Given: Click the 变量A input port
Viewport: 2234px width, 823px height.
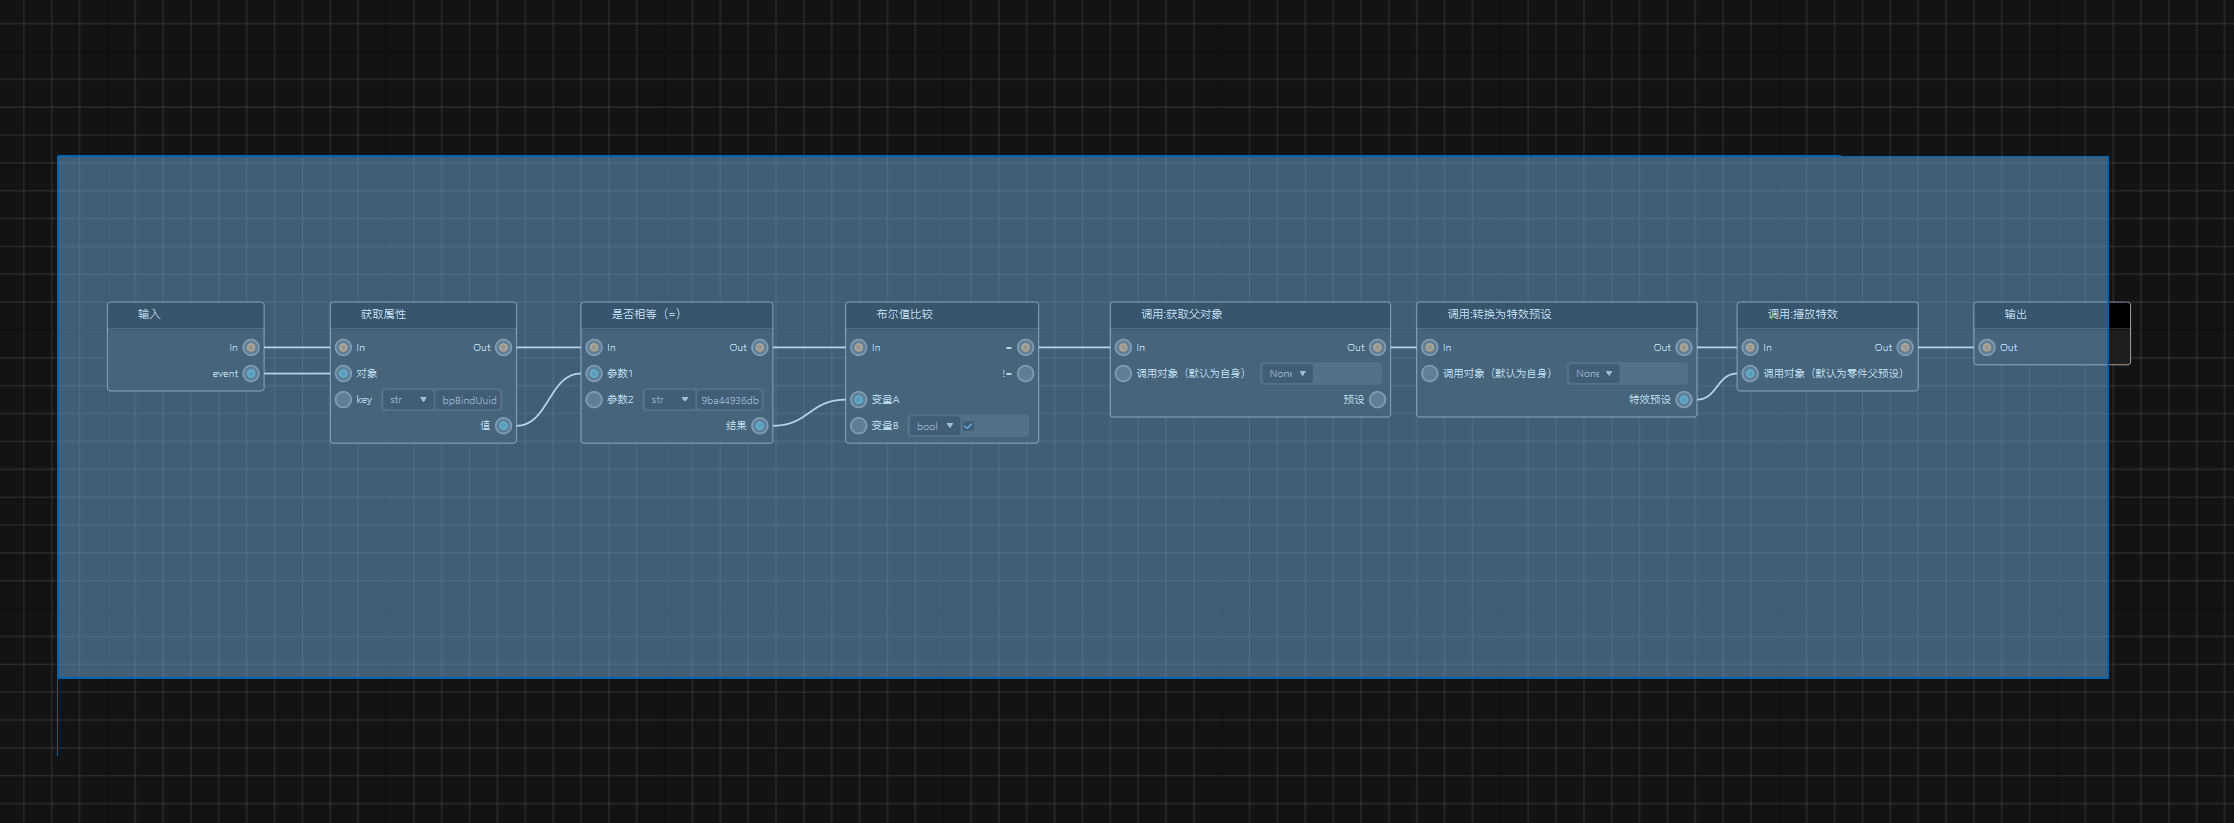Looking at the screenshot, I should [x=859, y=399].
